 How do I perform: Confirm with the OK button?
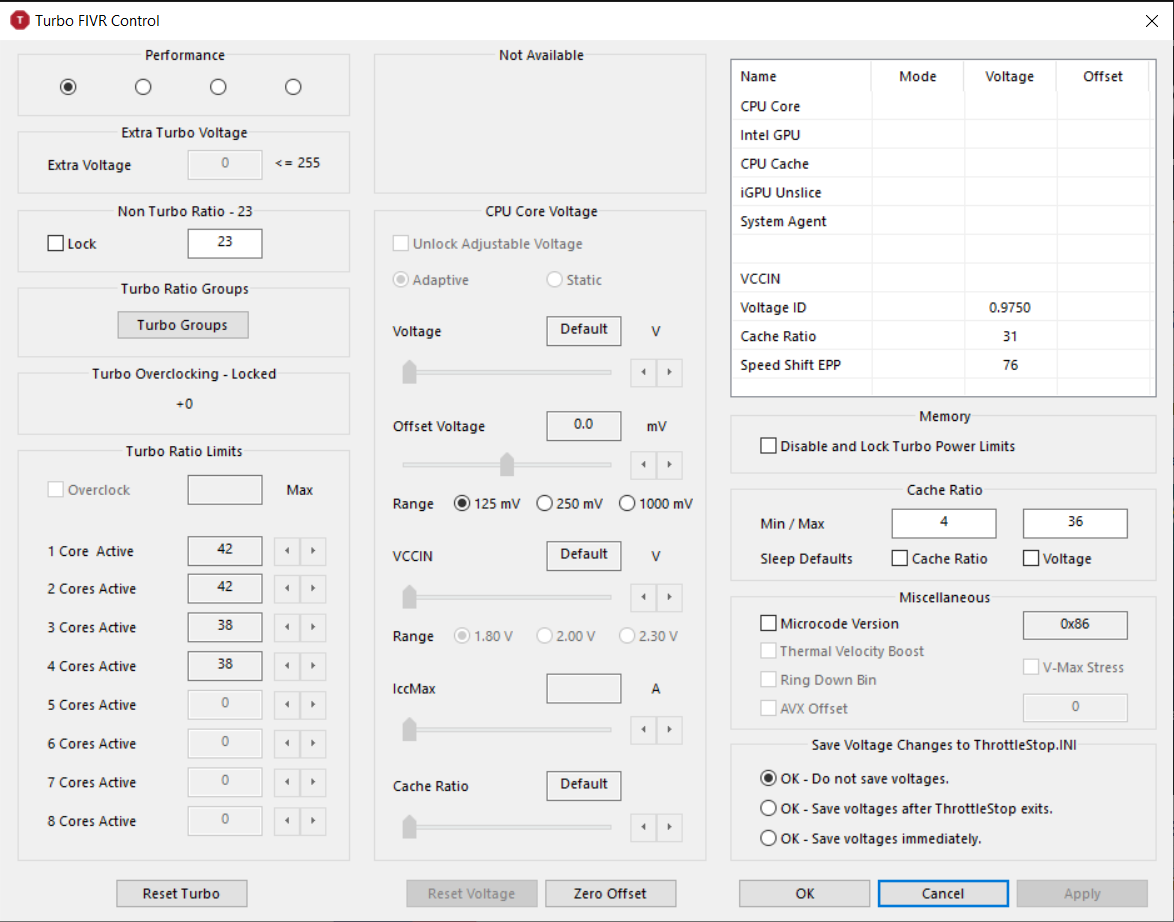(805, 894)
